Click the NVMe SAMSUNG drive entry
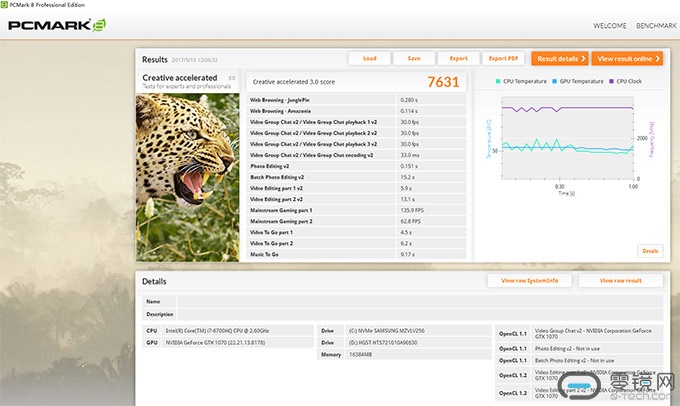Viewport: 680px width, 406px height. tap(404, 331)
